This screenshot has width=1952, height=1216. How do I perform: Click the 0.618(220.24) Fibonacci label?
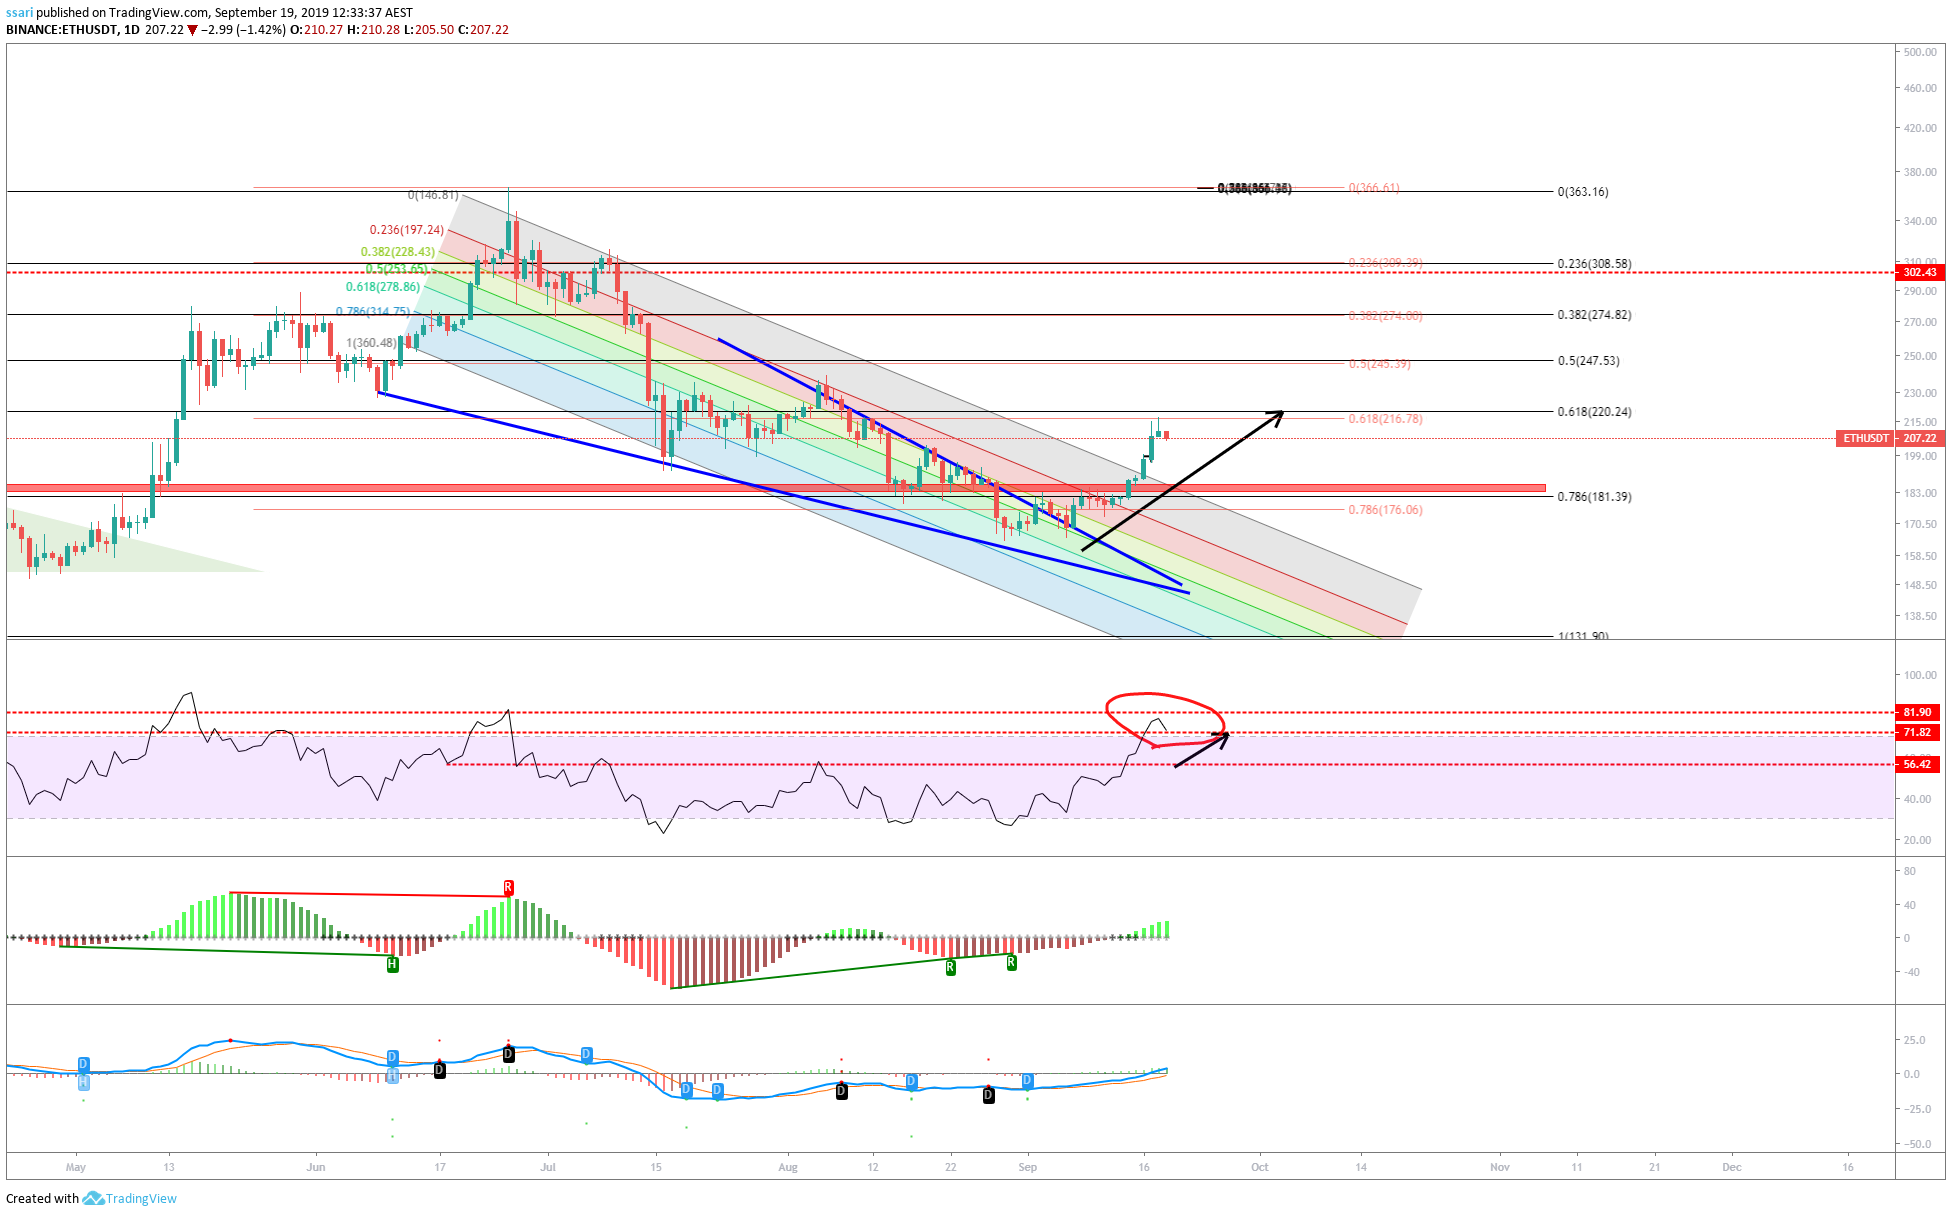[1594, 412]
